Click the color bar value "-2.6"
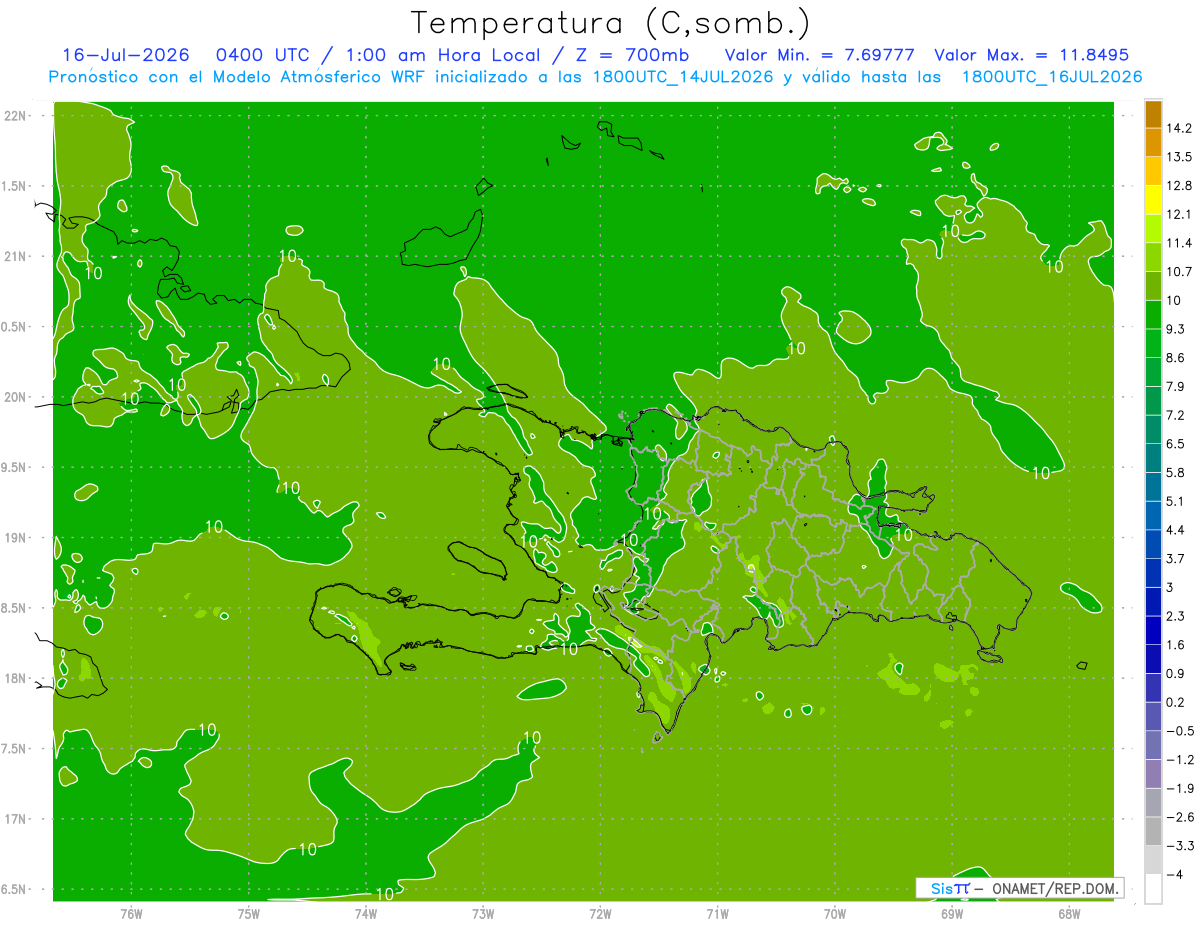The image size is (1200, 927). [x=1180, y=817]
